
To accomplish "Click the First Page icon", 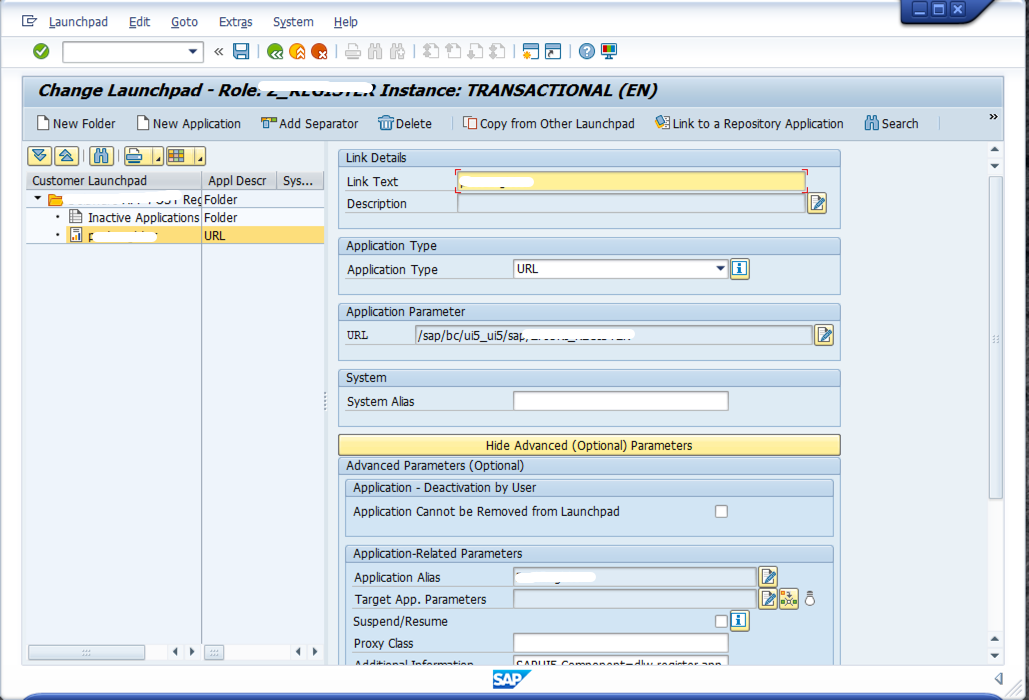I will [431, 51].
